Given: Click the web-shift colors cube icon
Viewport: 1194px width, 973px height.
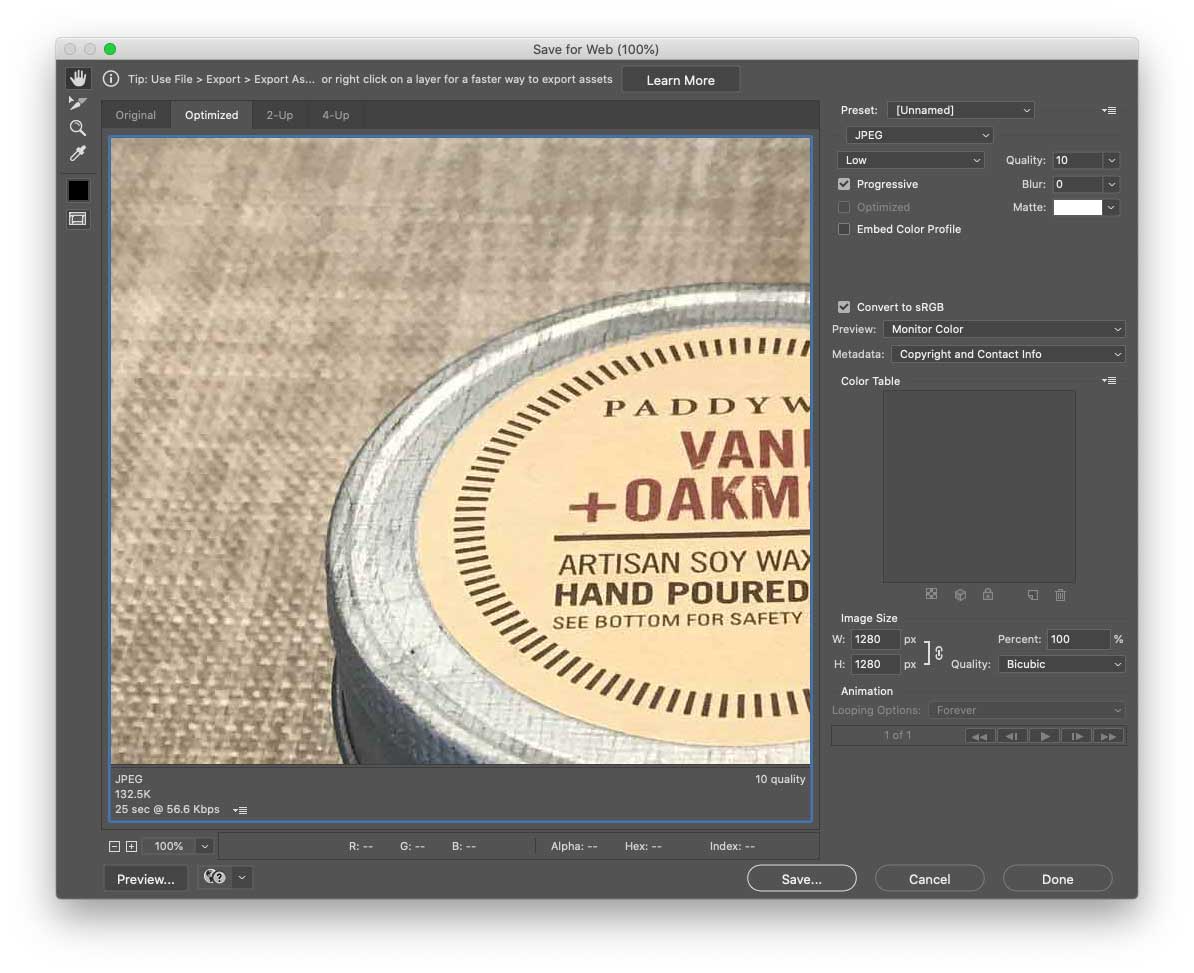Looking at the screenshot, I should pyautogui.click(x=960, y=595).
